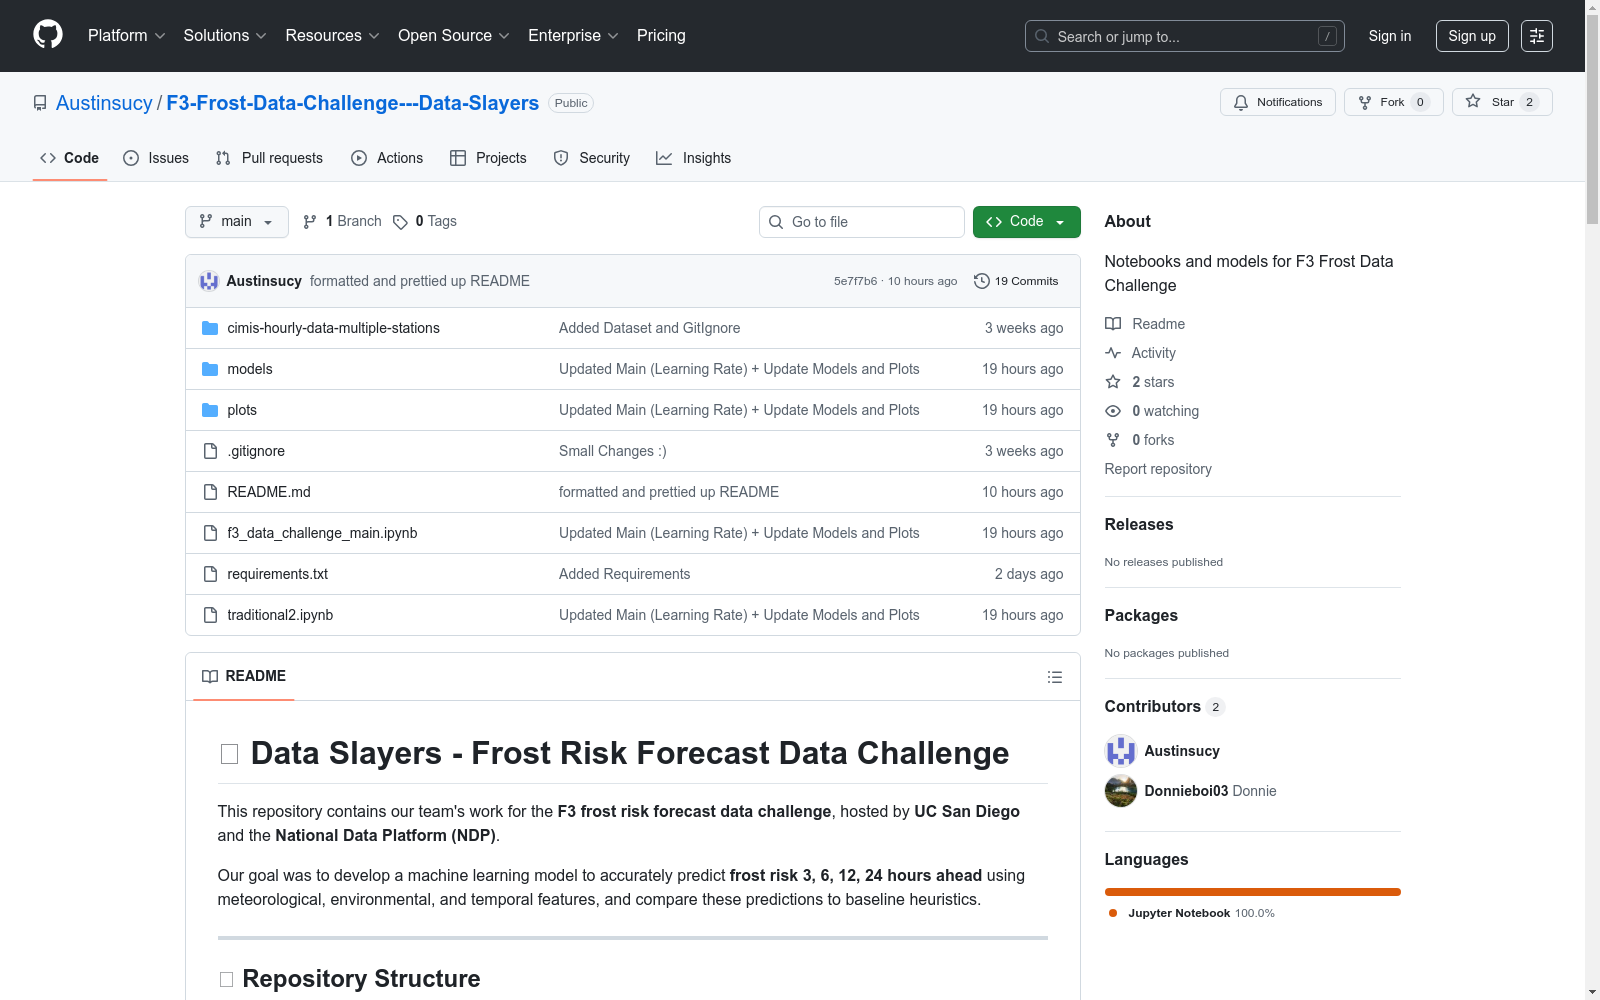Screen dimensions: 1600x1000
Task: Switch to the Pull requests tab
Action: coord(269,158)
